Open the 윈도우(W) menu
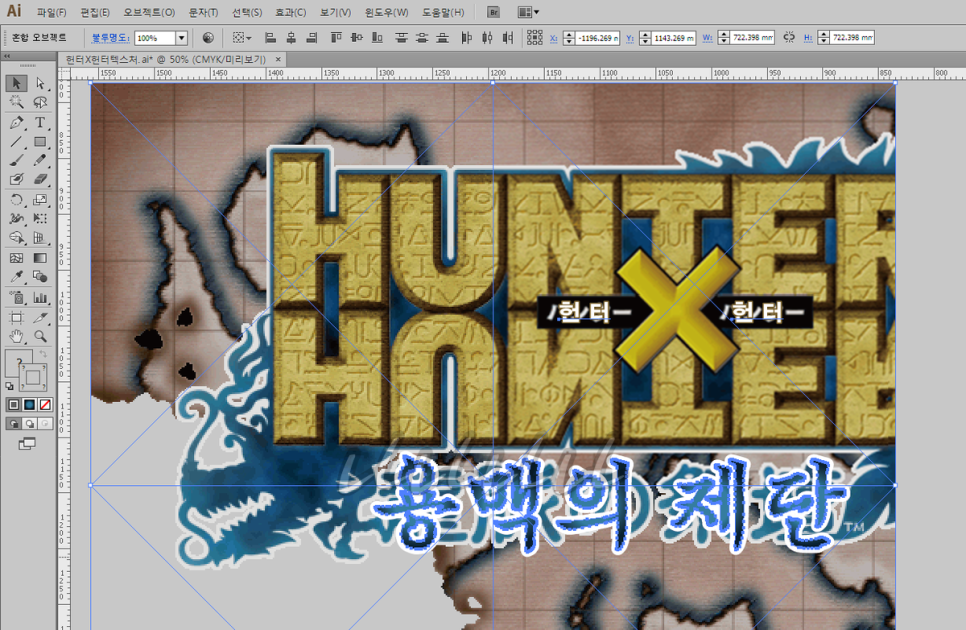Image resolution: width=966 pixels, height=630 pixels. click(386, 12)
